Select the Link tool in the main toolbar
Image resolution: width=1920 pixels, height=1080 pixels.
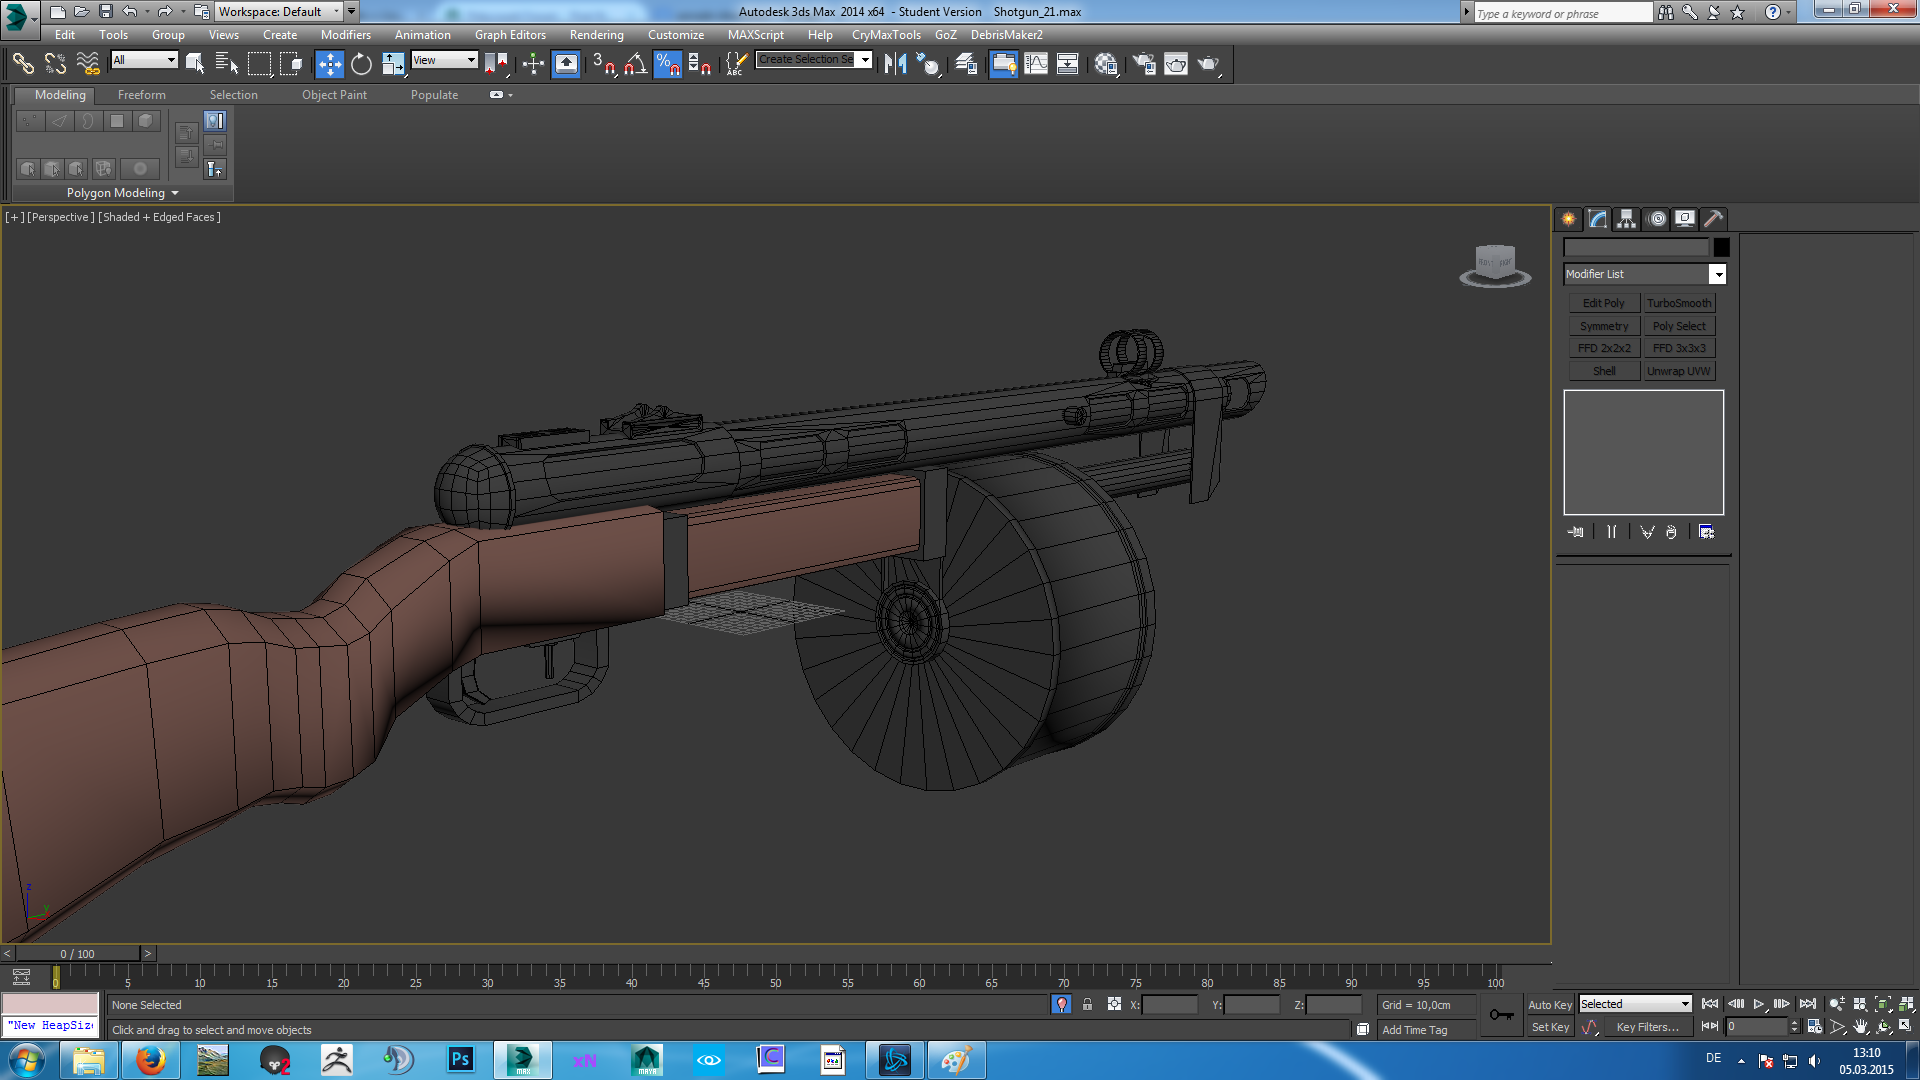click(22, 64)
